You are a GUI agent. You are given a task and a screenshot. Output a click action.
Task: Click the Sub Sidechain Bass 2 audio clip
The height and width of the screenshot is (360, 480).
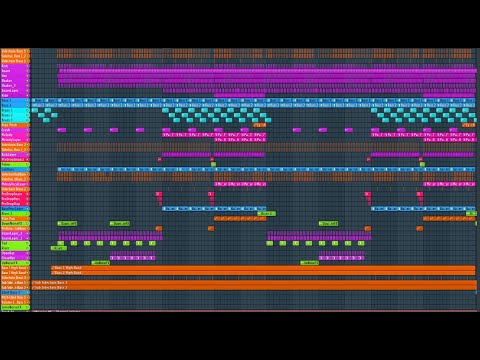[x=254, y=287]
